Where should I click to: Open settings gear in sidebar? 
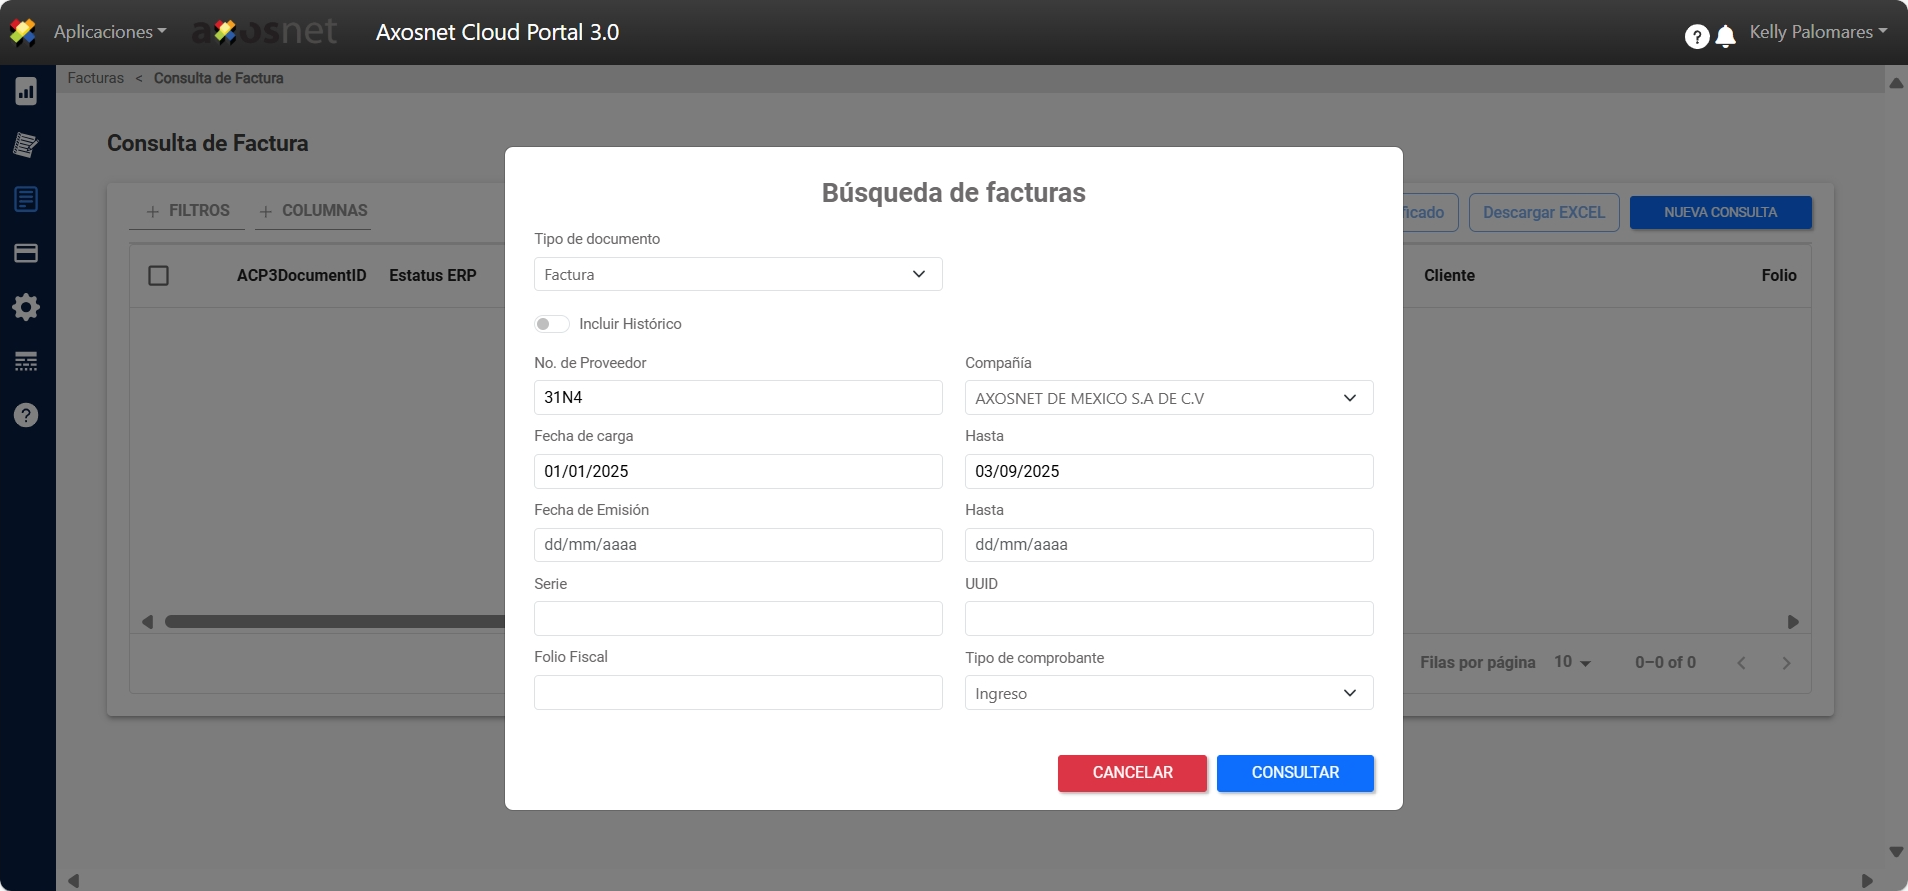click(26, 307)
